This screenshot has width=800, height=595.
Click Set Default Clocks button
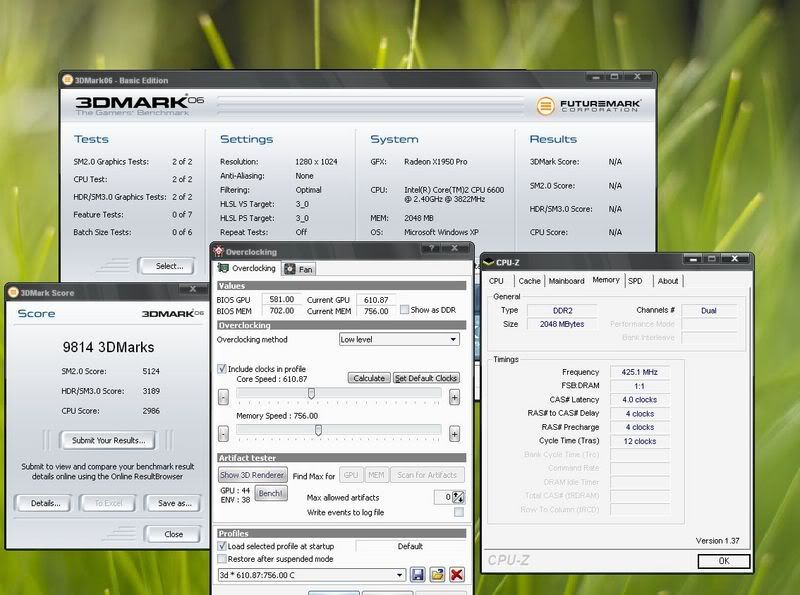tap(426, 378)
